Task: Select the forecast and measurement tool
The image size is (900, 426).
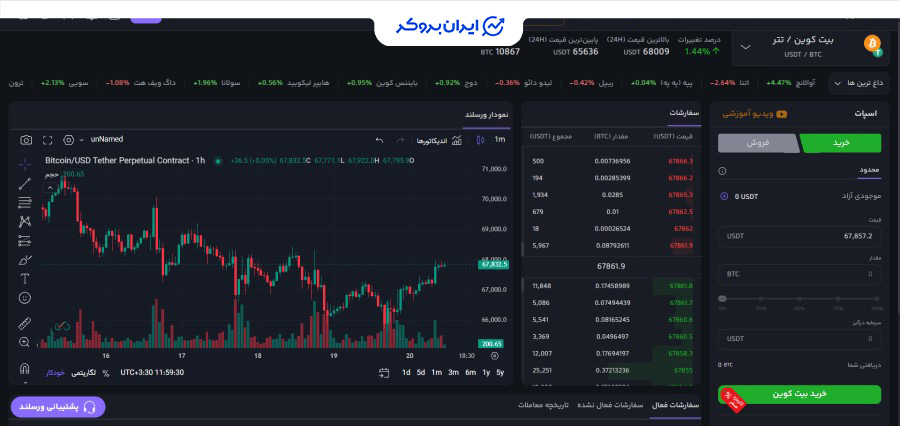Action: tap(25, 241)
